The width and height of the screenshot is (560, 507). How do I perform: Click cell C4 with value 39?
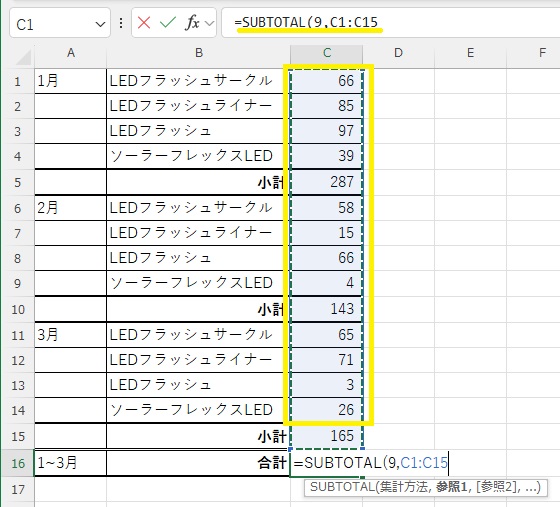[x=326, y=156]
